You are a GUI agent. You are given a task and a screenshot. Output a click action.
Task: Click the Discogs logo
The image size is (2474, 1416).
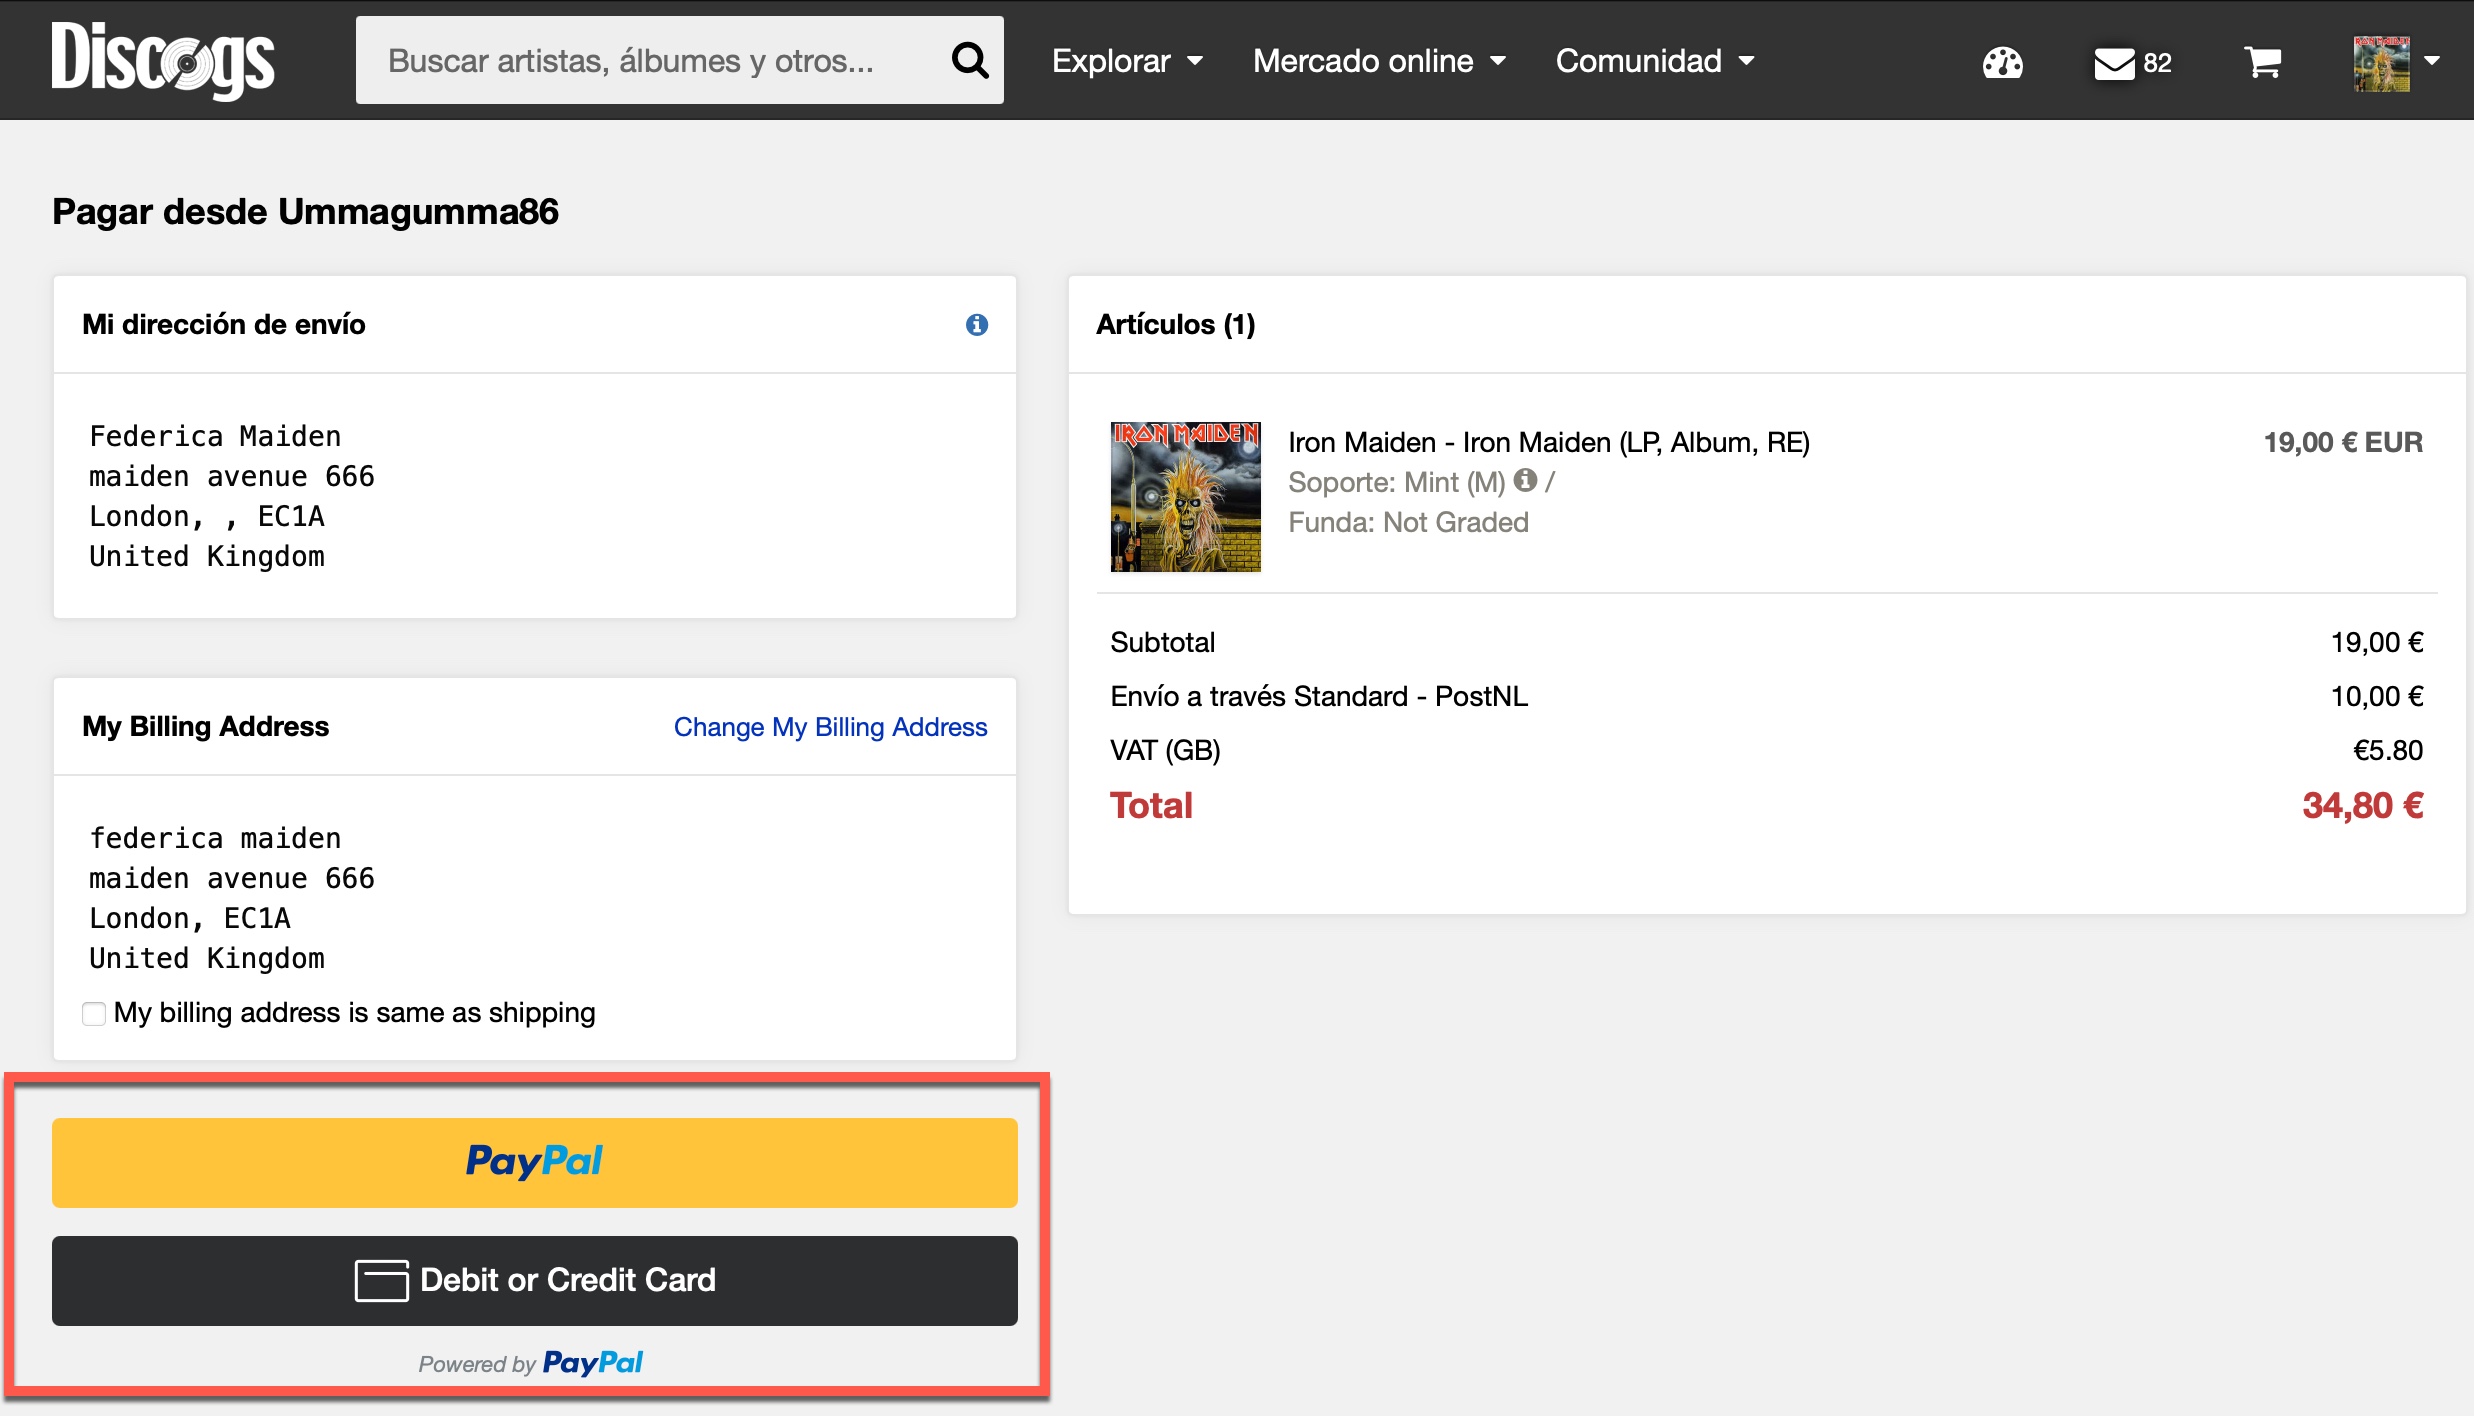[163, 60]
